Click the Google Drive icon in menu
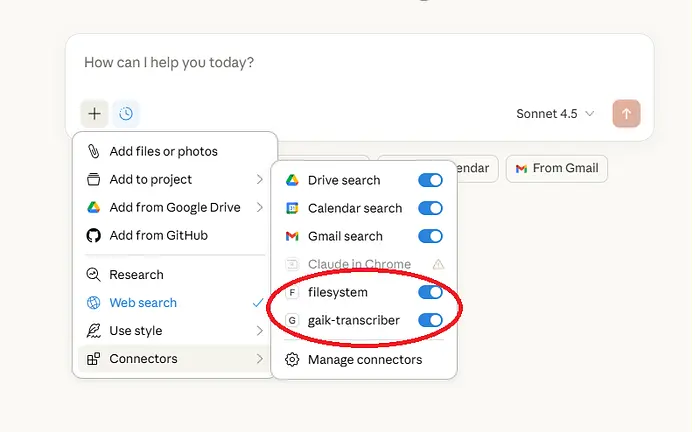700x432 pixels. [93, 207]
